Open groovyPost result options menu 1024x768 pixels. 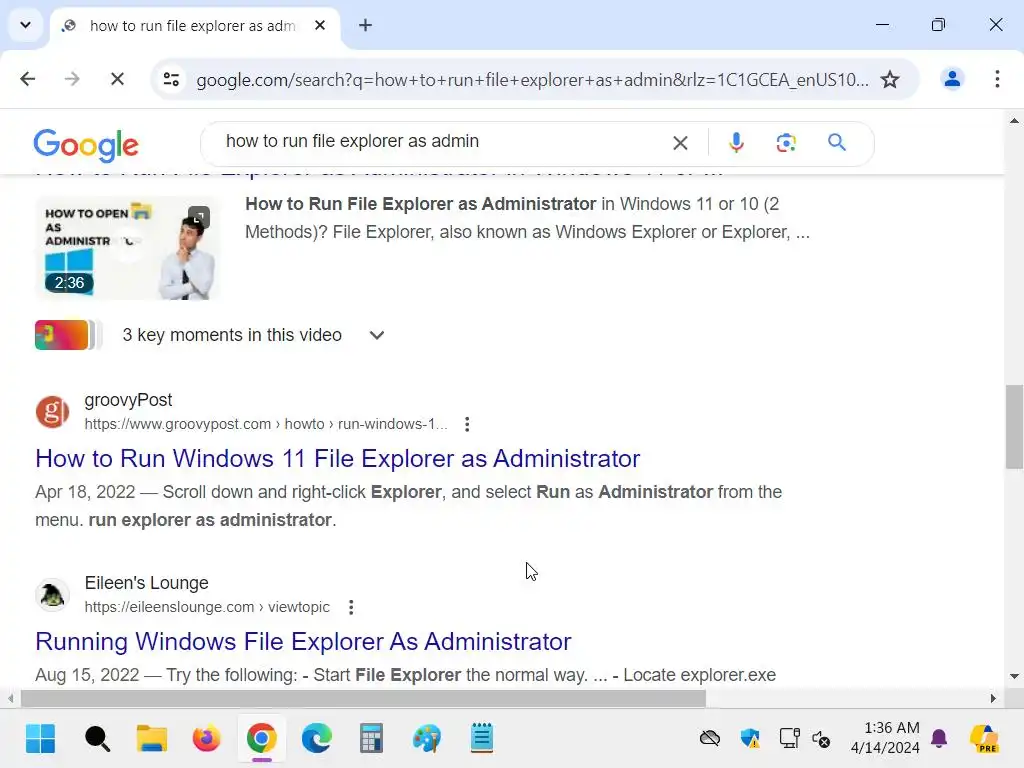pos(466,424)
